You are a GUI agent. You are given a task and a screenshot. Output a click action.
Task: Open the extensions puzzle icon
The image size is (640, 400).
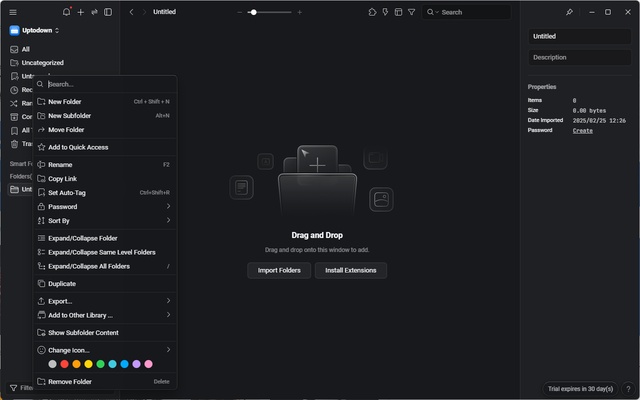[372, 12]
